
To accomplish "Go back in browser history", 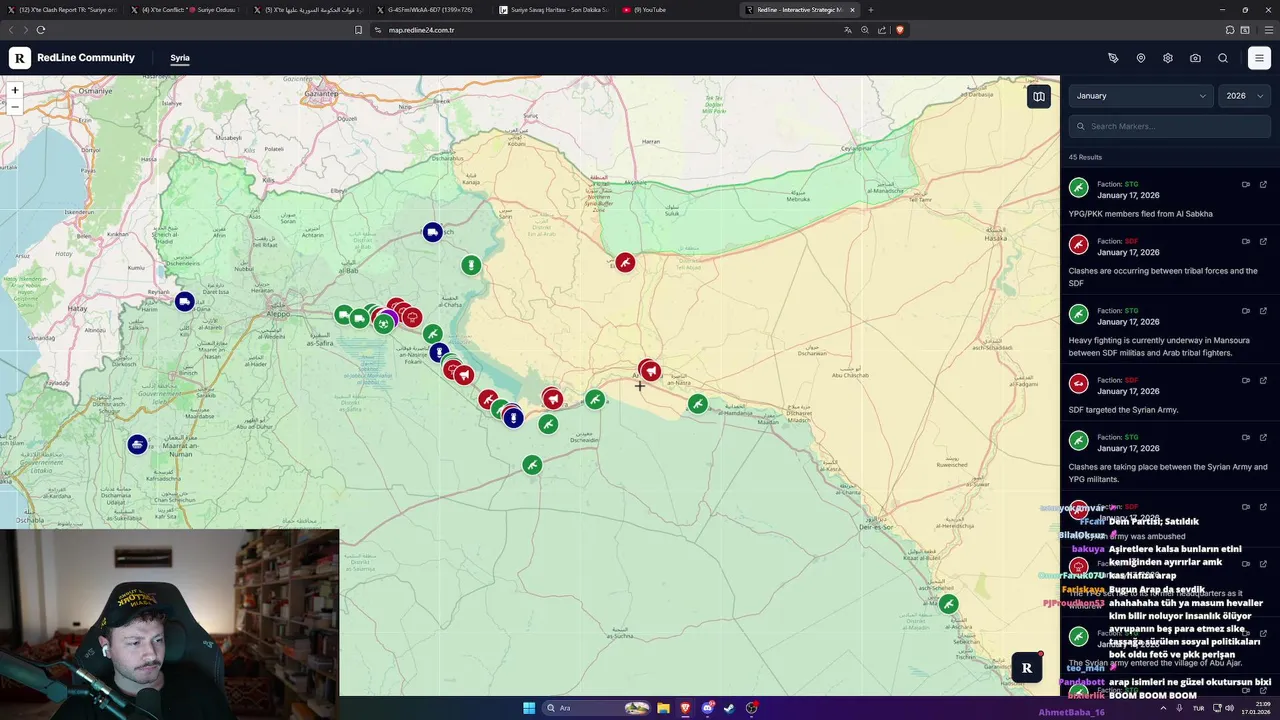I will click(x=12, y=30).
